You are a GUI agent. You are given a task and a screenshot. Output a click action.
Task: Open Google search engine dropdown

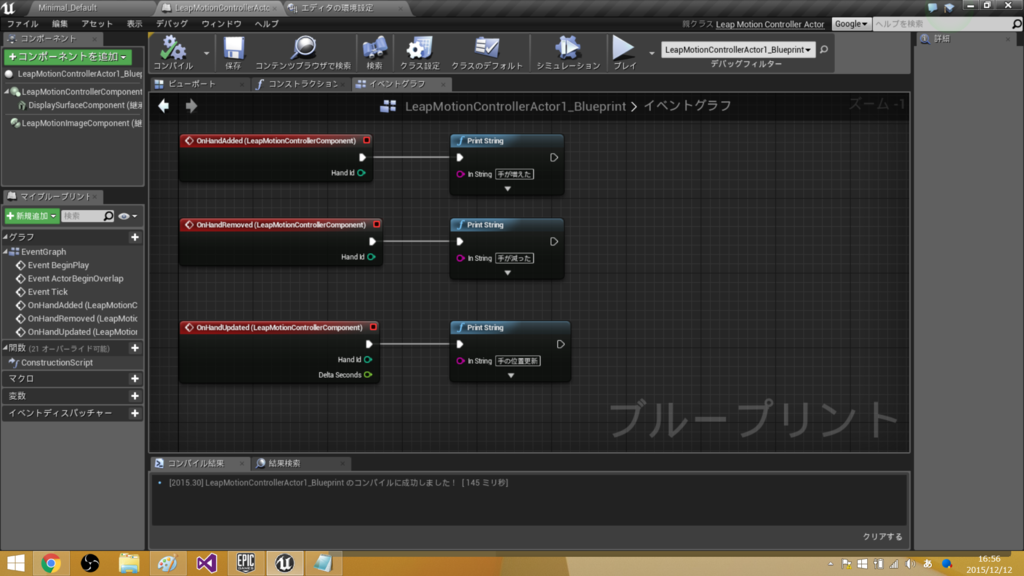click(851, 24)
